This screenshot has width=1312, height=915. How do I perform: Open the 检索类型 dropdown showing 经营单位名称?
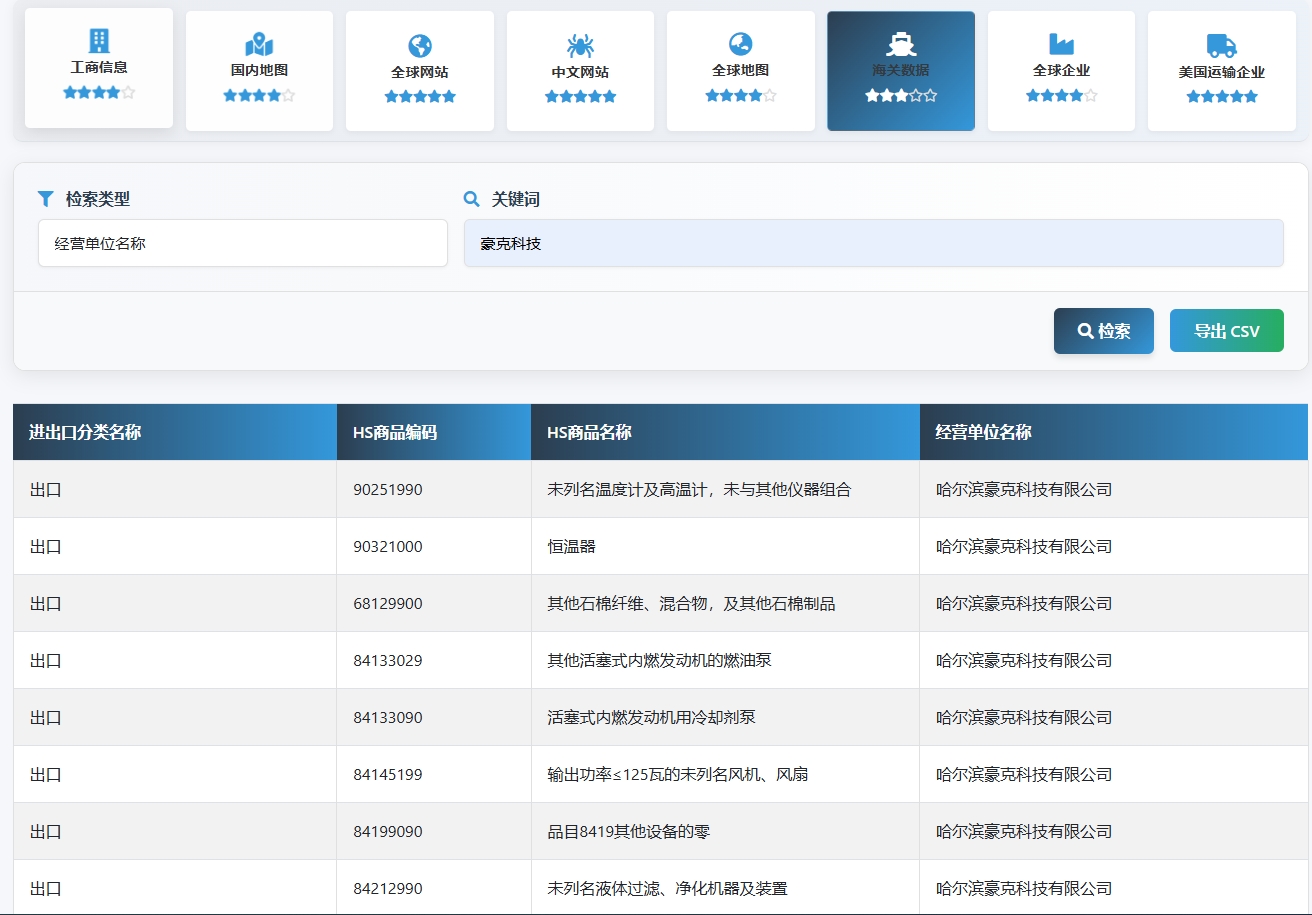[x=243, y=243]
